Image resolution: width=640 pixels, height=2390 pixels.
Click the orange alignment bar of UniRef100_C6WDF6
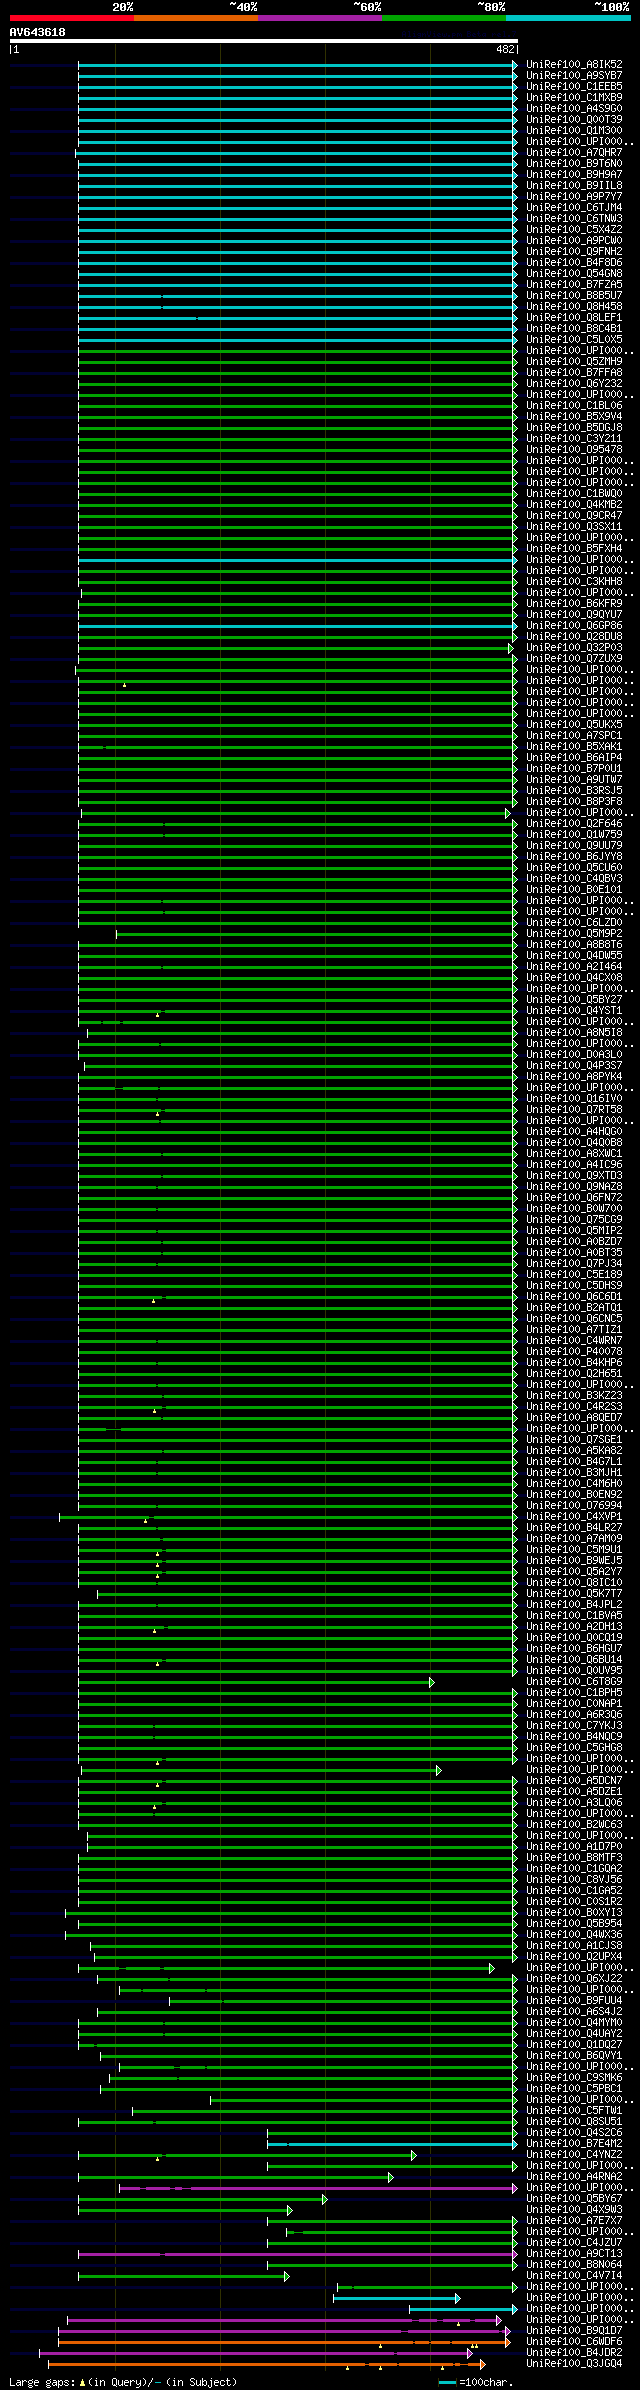(x=284, y=2342)
